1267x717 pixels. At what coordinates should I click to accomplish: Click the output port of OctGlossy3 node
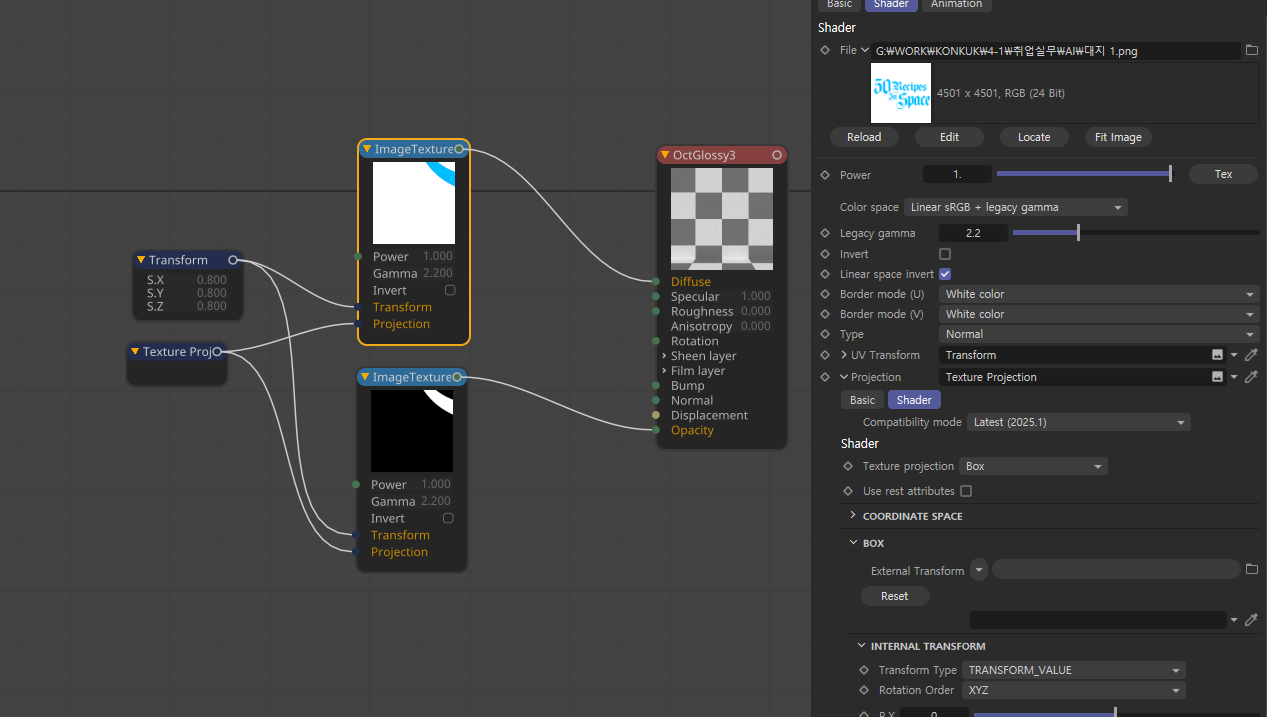coord(777,155)
